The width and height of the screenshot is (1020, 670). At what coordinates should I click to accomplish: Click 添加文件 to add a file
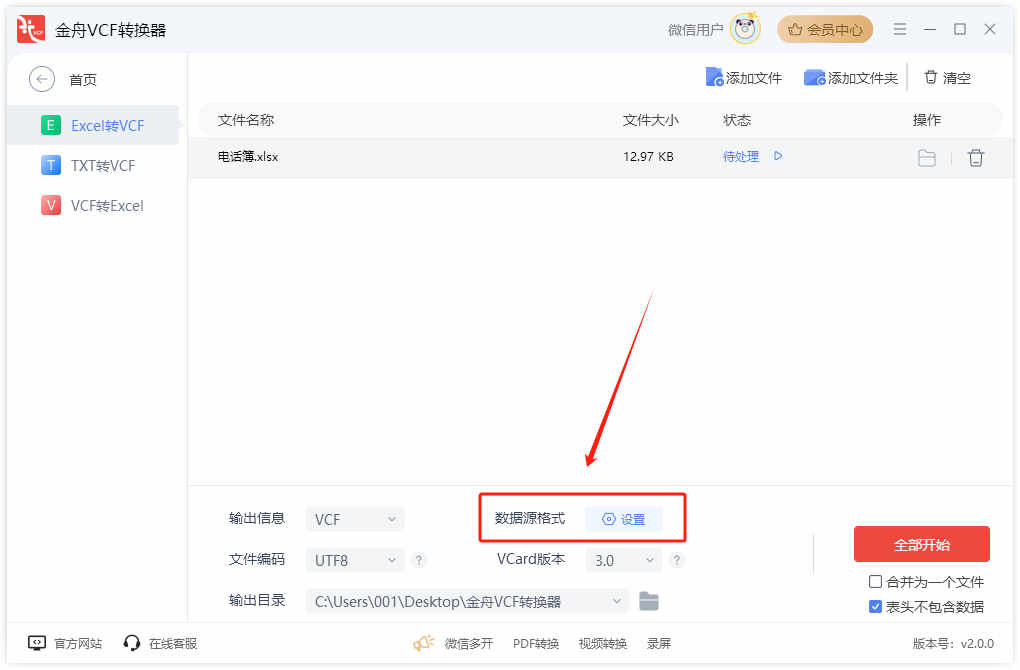(744, 78)
